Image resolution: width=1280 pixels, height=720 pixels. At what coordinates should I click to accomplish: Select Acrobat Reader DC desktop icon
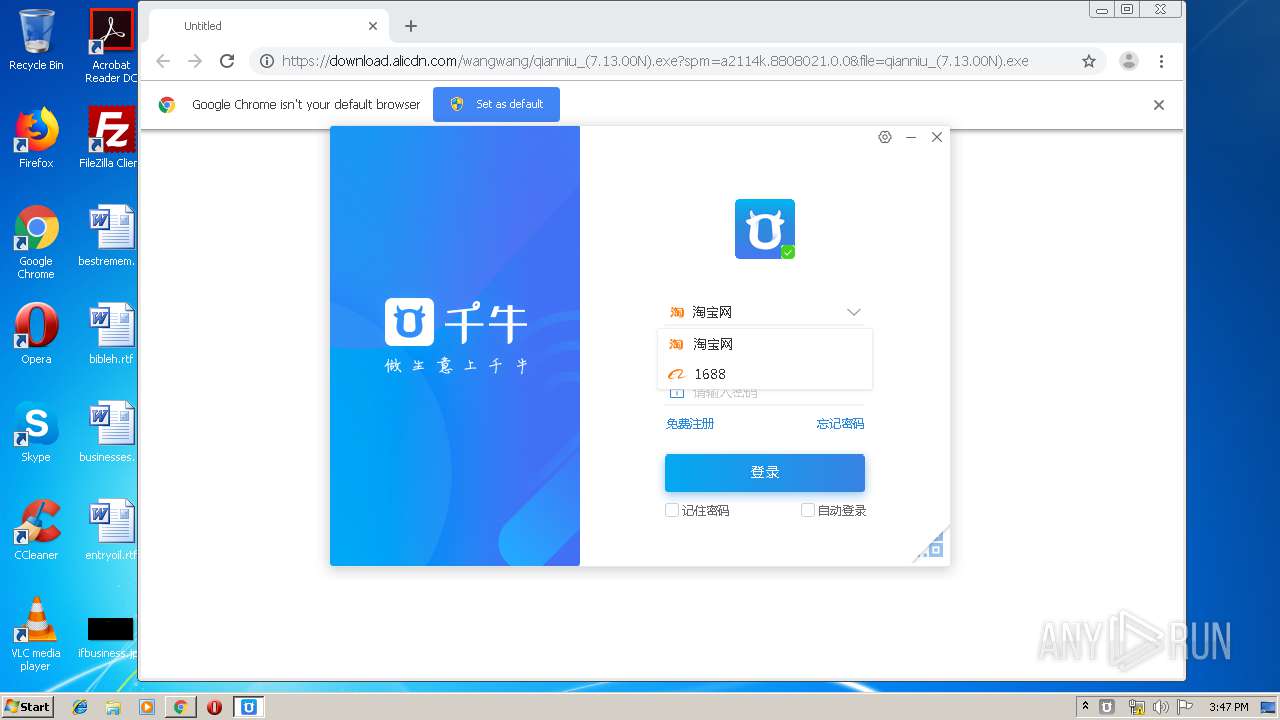click(x=111, y=46)
